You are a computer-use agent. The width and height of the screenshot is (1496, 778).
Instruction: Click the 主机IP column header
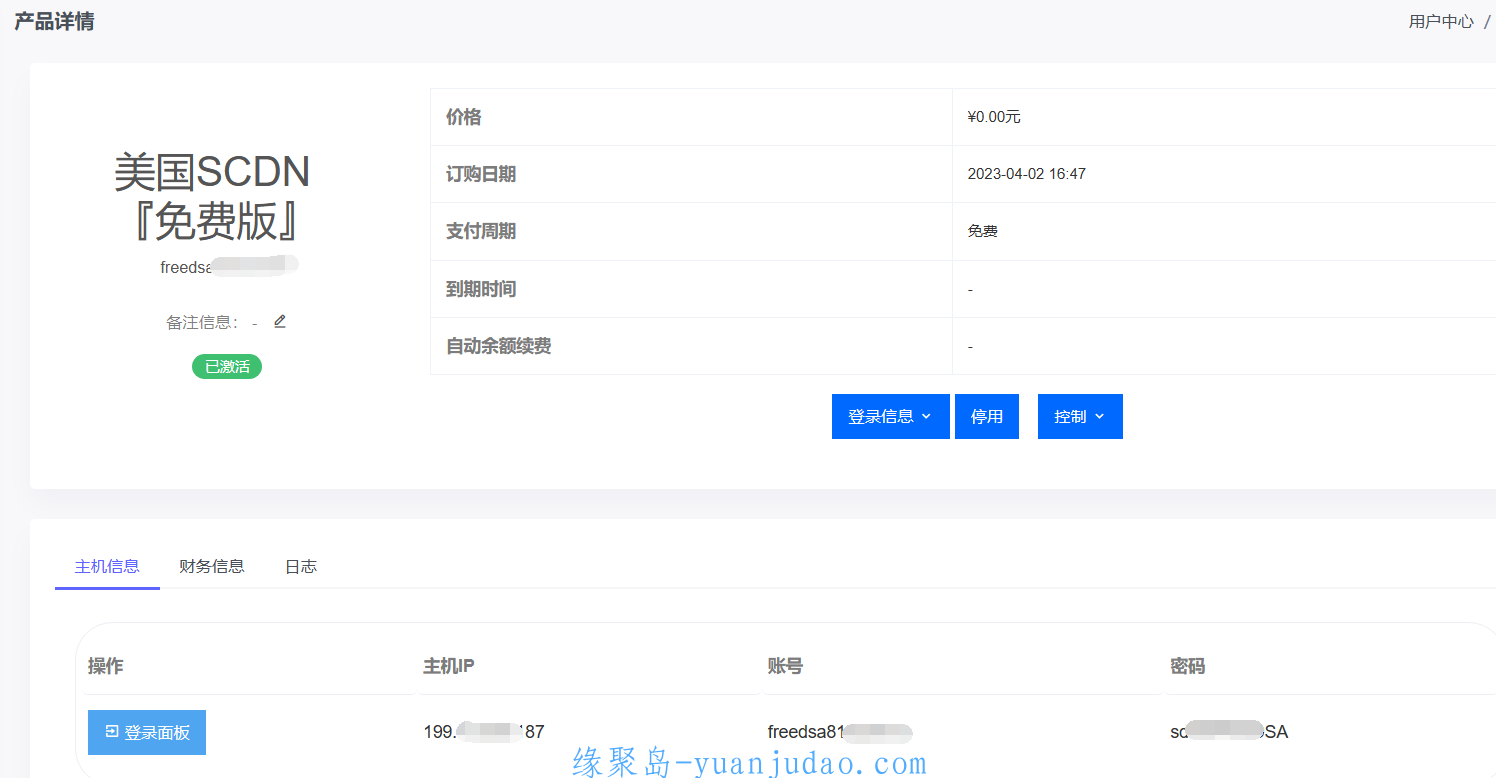point(448,666)
